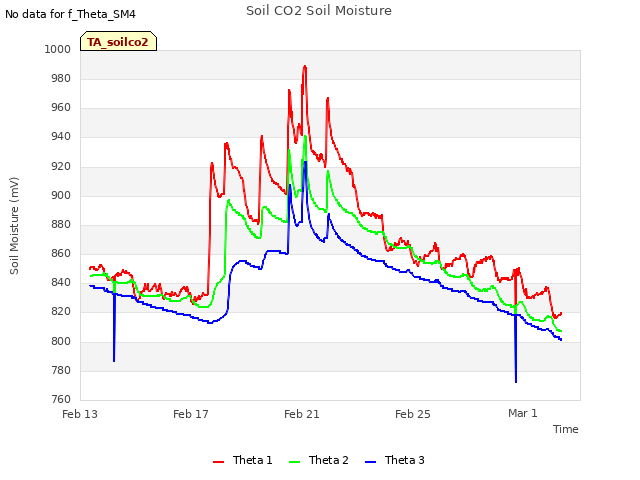Click the Feb 21 x-axis tick label
Viewport: 640px width, 480px height.
click(x=302, y=414)
